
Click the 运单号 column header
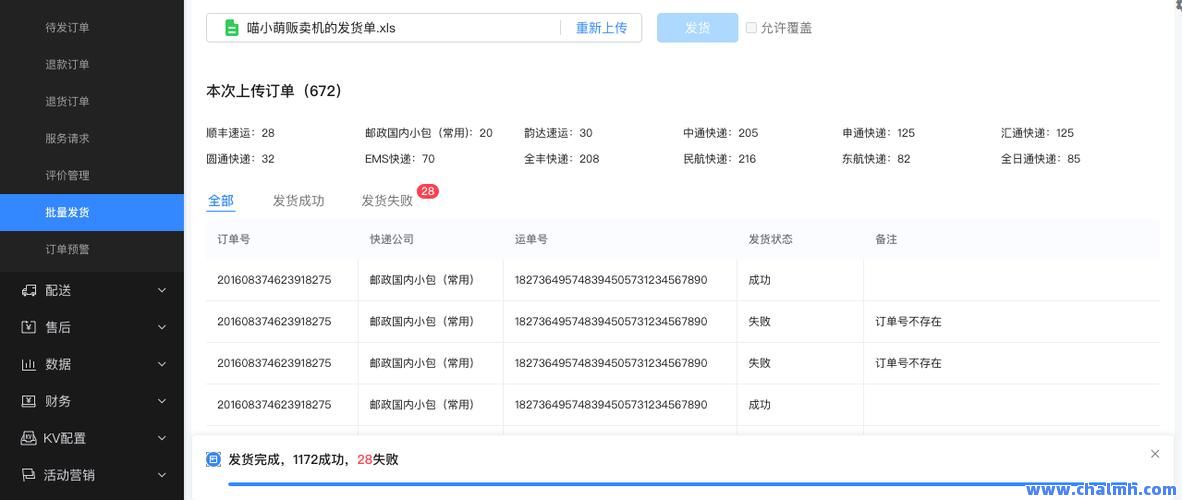(531, 239)
